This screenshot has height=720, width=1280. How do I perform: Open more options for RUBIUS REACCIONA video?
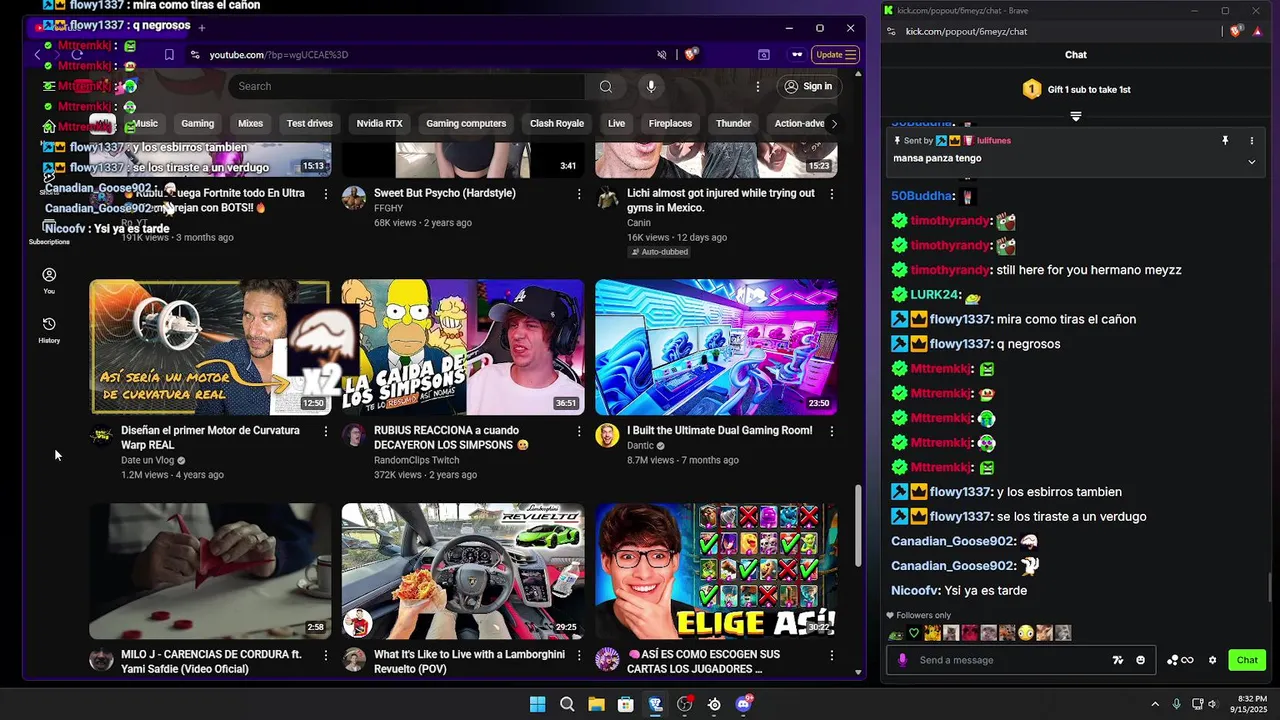(x=579, y=431)
